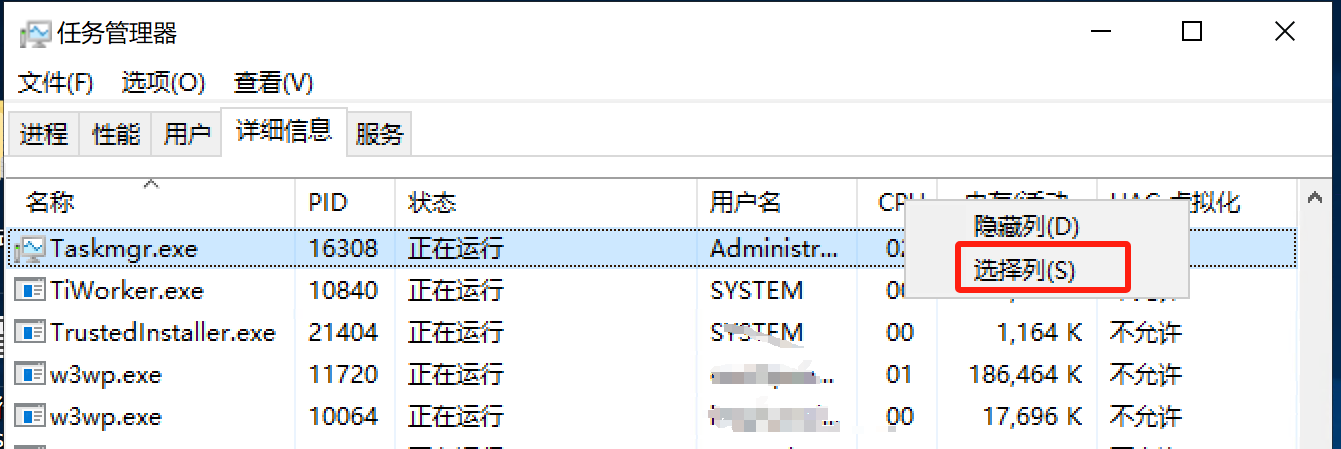Screen dimensions: 1341x449
Task: Click the TrustedInstaller.exe process icon
Action: [32, 332]
